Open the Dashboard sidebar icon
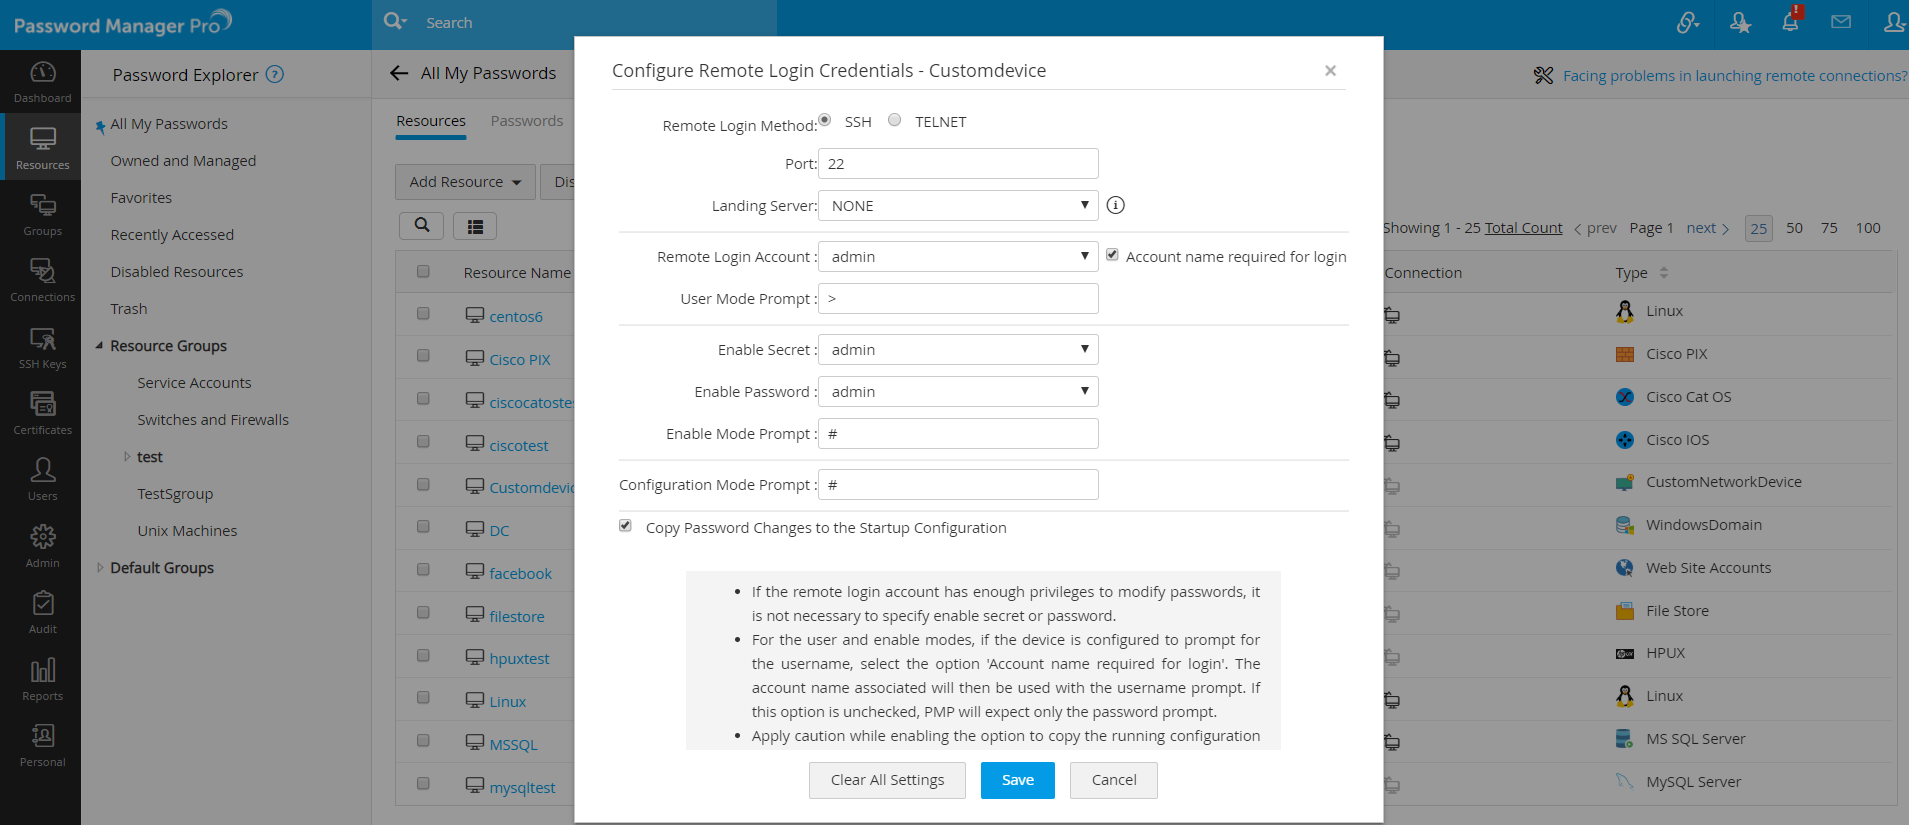The width and height of the screenshot is (1909, 825). pos(42,81)
